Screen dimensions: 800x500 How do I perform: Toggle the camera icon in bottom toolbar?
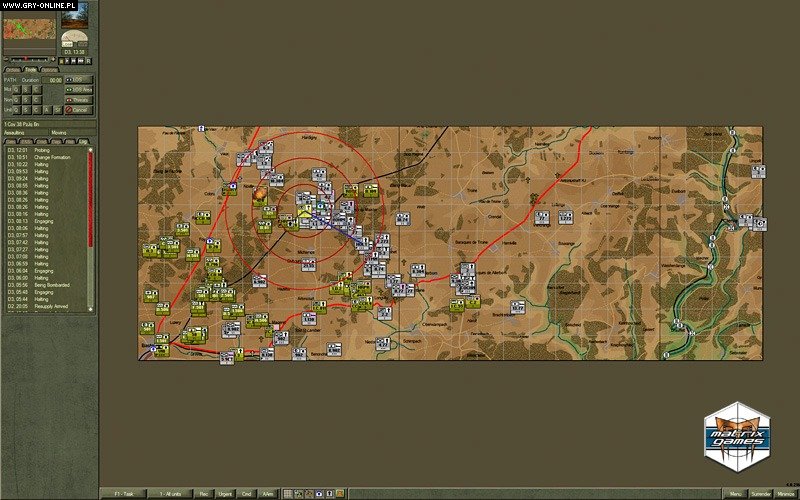319,494
